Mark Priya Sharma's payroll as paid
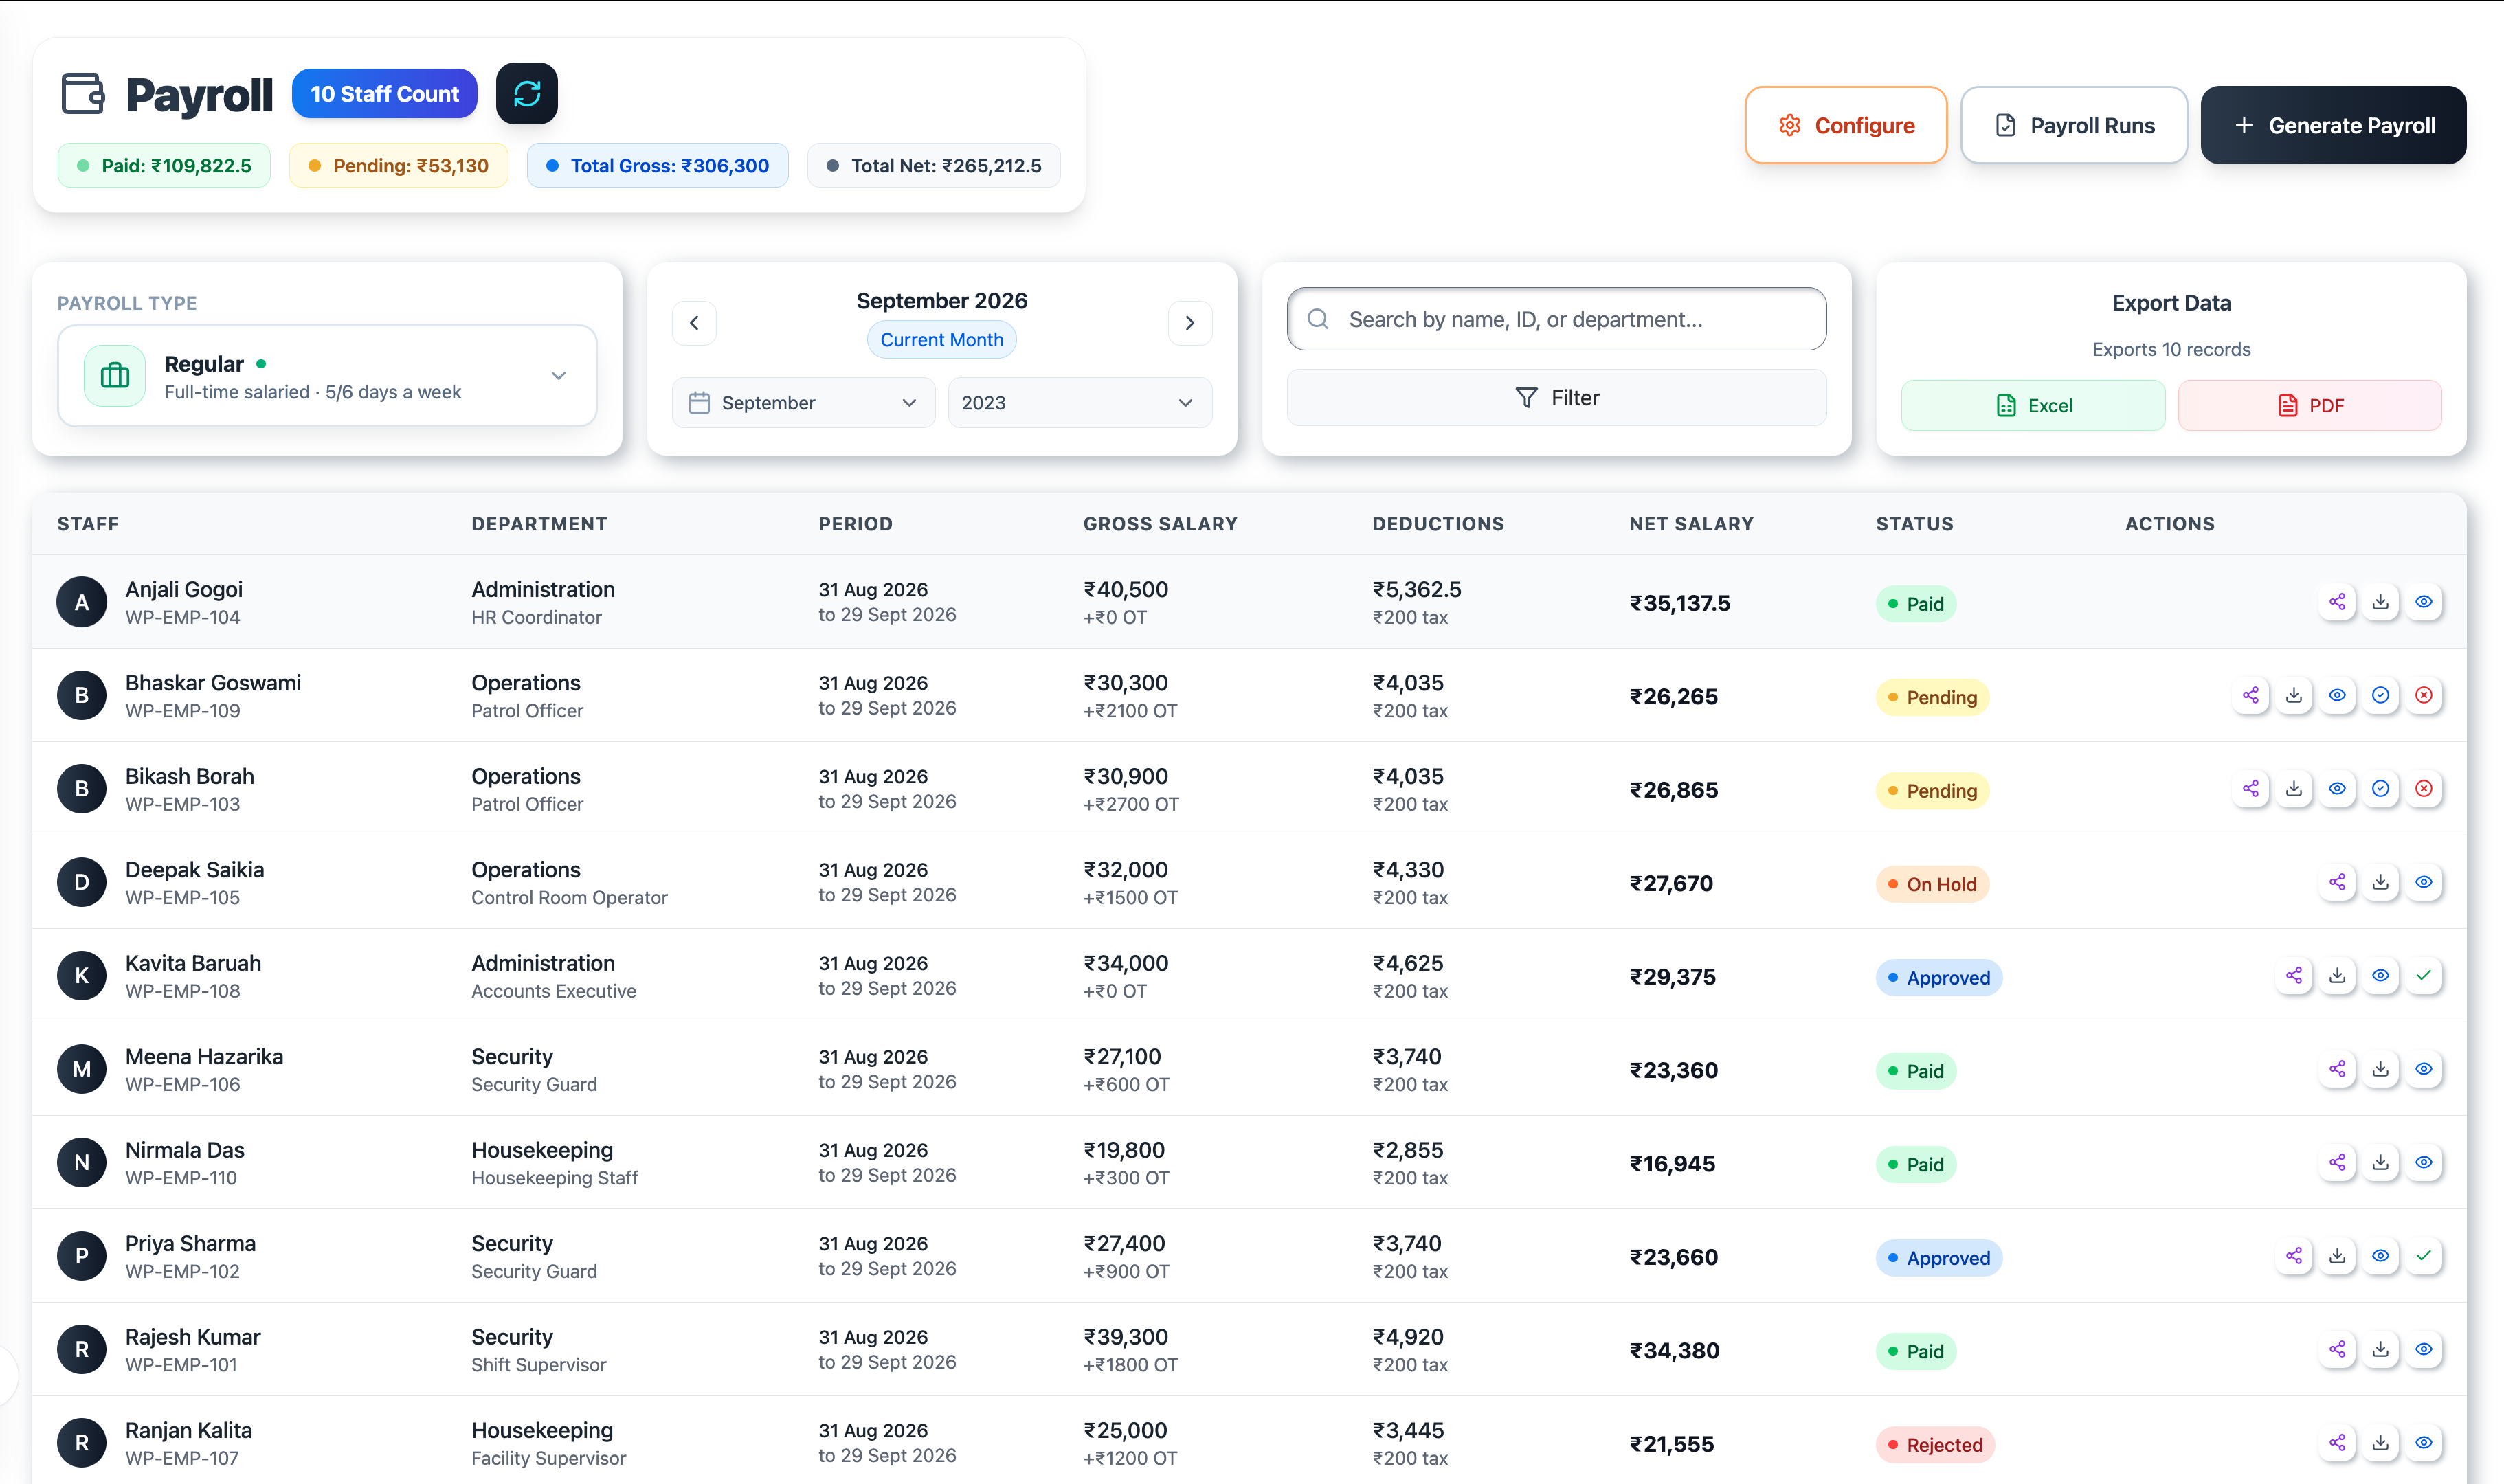2504x1484 pixels. (2424, 1256)
